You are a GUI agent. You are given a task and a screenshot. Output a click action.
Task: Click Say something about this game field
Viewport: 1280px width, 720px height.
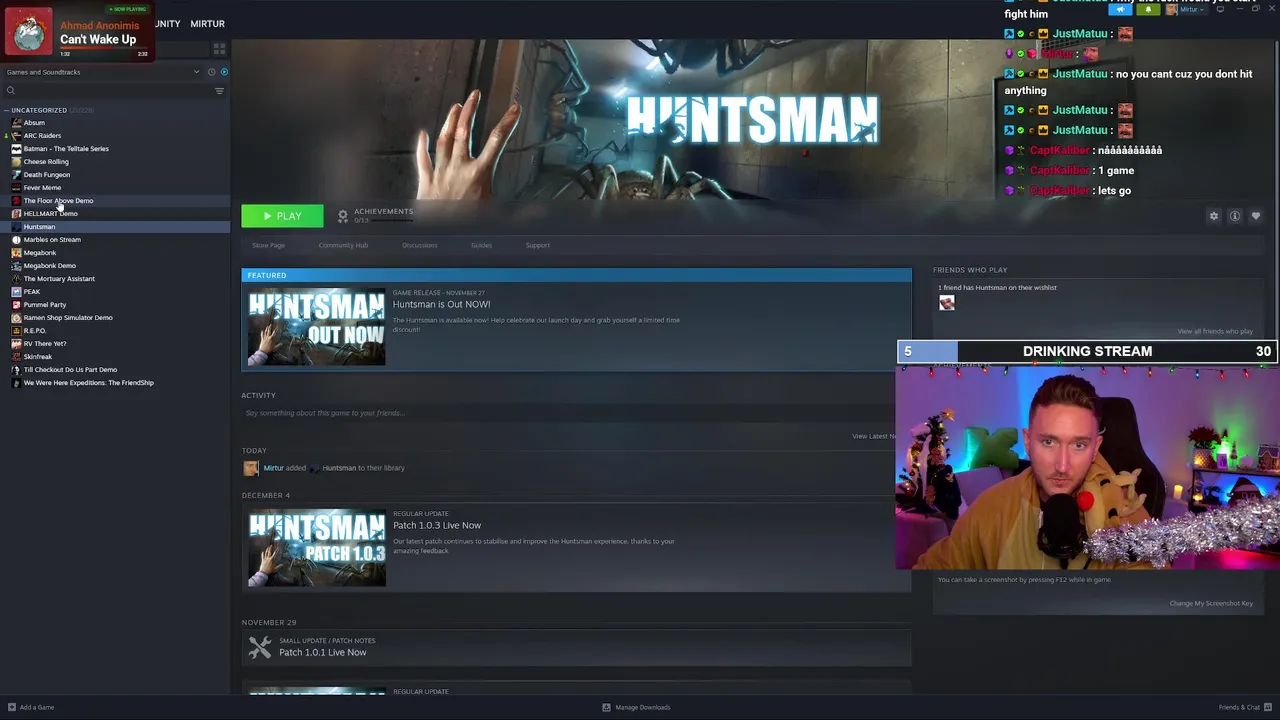pyautogui.click(x=576, y=413)
